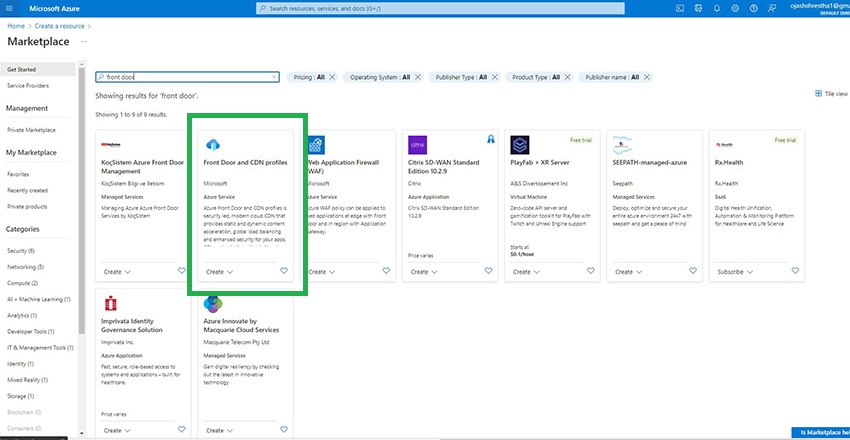Select Service Providers in sidebar
This screenshot has width=850, height=440.
[28, 86]
